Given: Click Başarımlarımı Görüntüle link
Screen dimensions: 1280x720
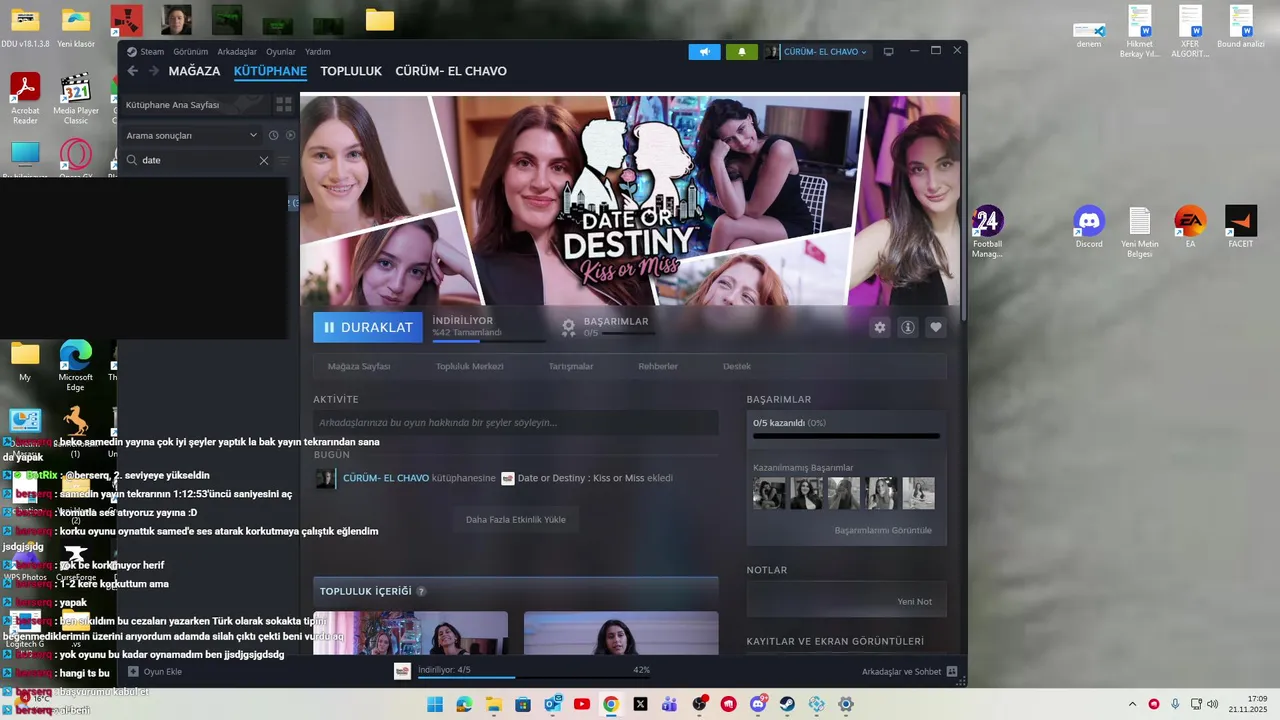Looking at the screenshot, I should tap(883, 530).
